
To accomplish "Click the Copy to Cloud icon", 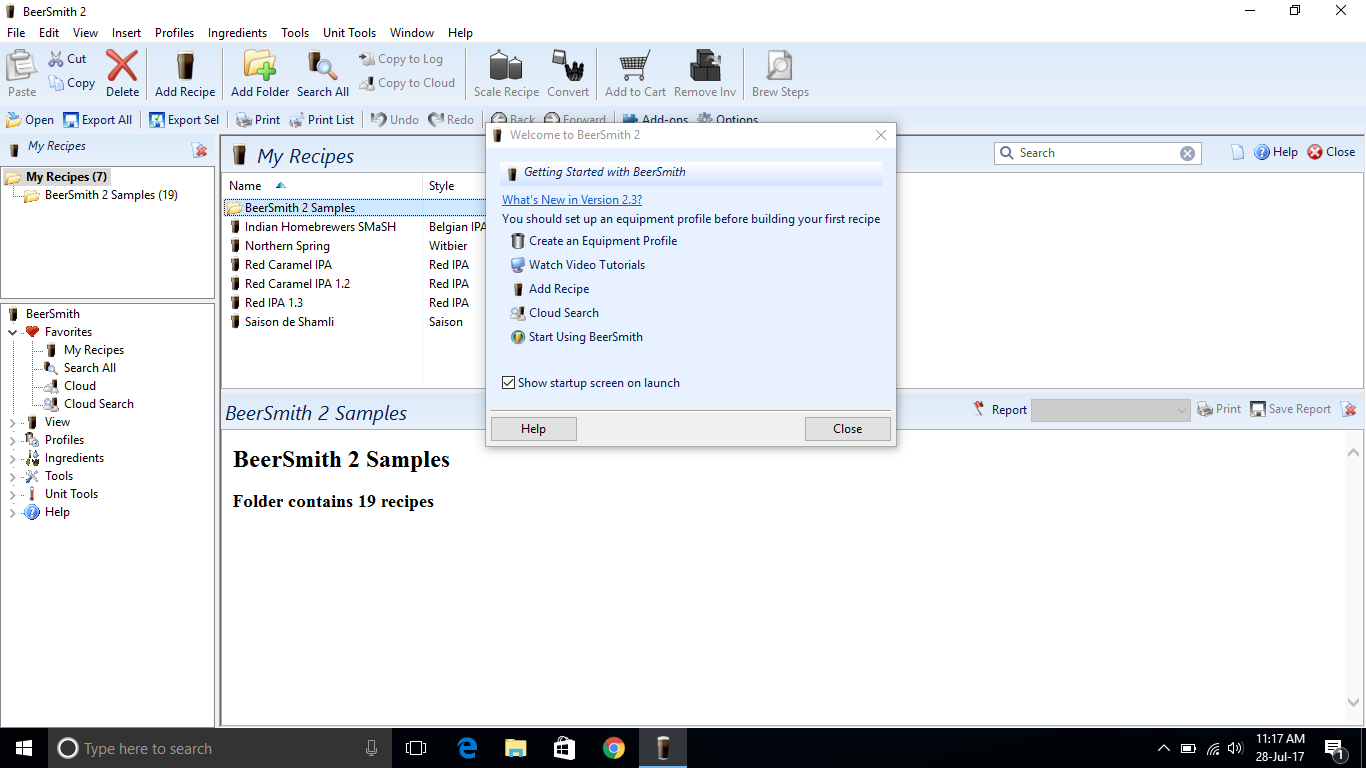I will tap(367, 83).
